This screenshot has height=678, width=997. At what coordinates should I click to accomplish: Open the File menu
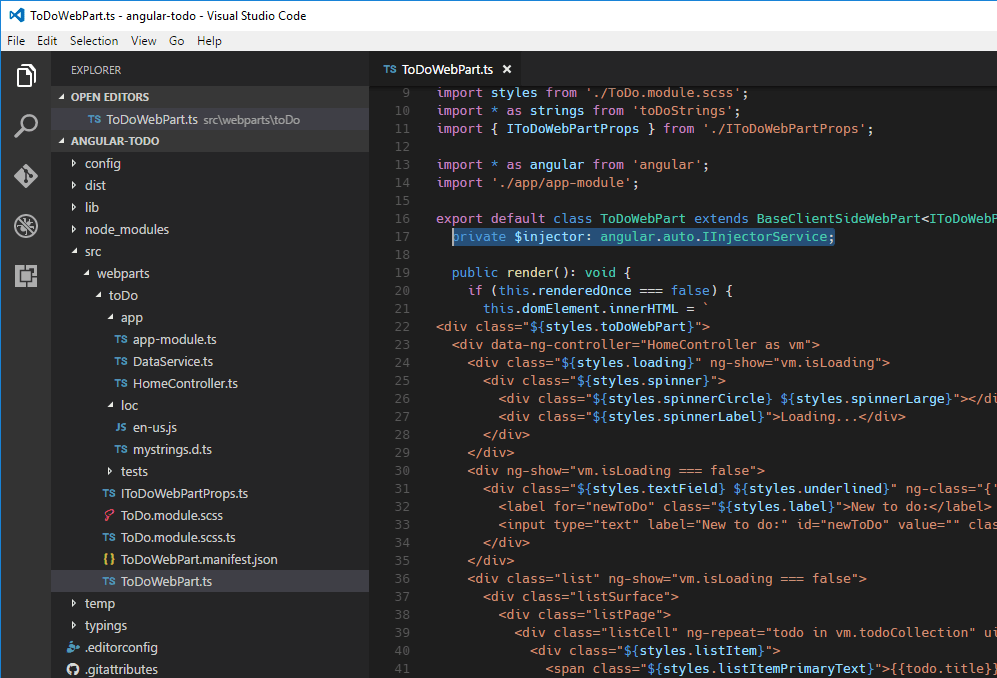click(16, 41)
